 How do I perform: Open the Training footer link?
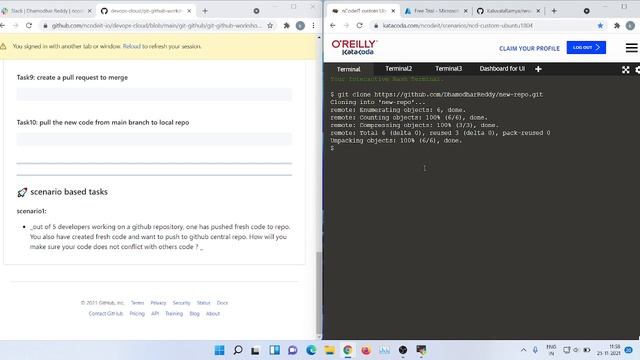pos(174,313)
